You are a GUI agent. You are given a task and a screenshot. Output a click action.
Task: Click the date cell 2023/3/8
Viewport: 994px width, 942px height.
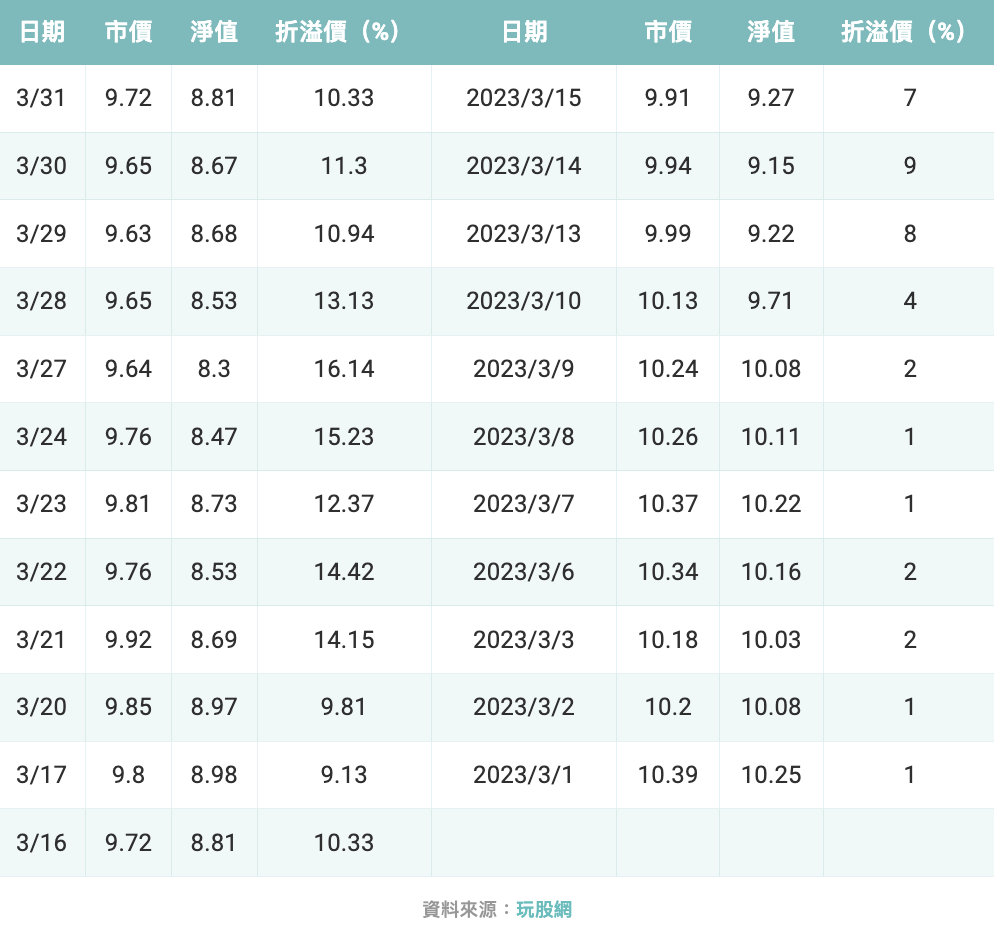pos(524,437)
